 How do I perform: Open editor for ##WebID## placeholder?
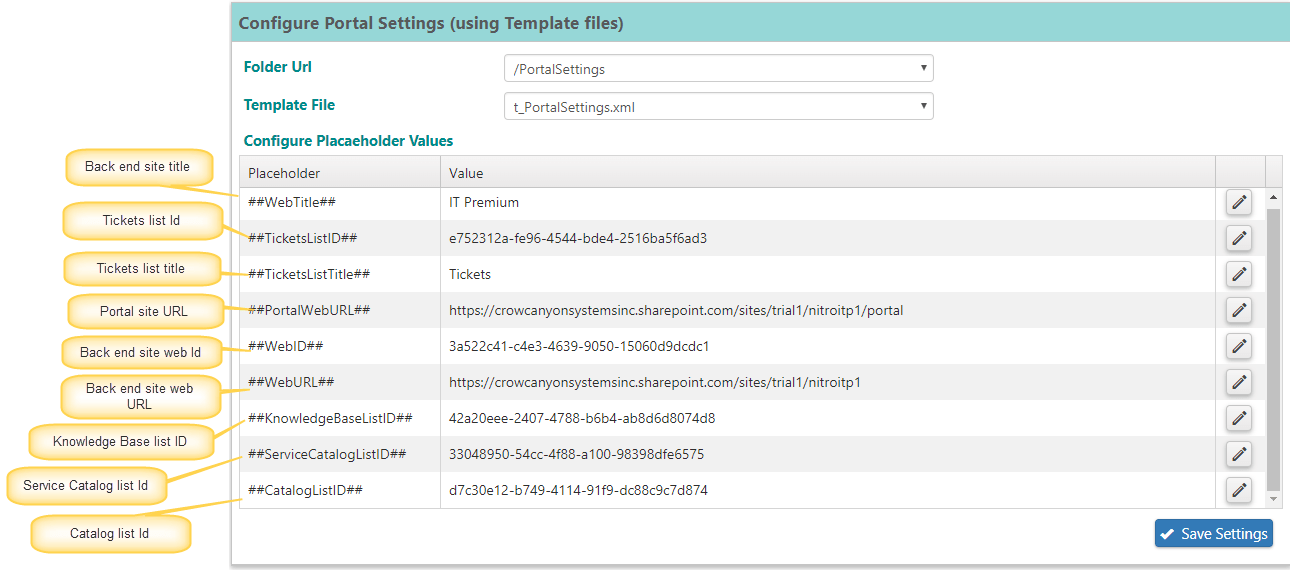click(x=1239, y=346)
